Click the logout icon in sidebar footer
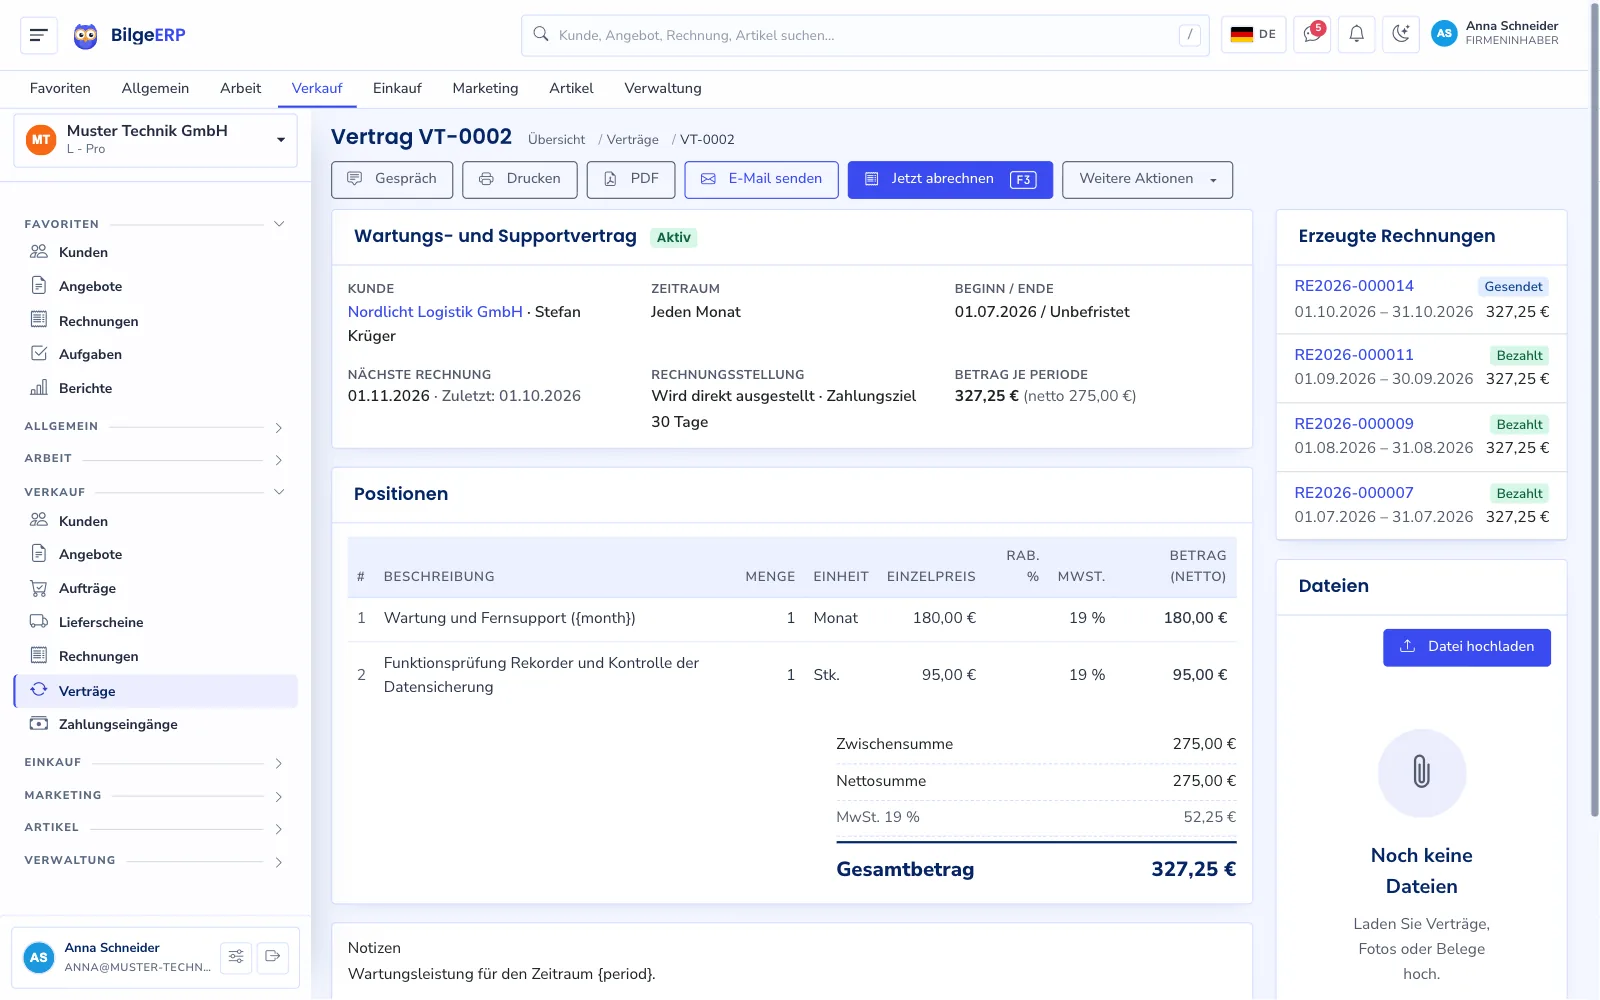The height and width of the screenshot is (1000, 1600). coord(272,957)
